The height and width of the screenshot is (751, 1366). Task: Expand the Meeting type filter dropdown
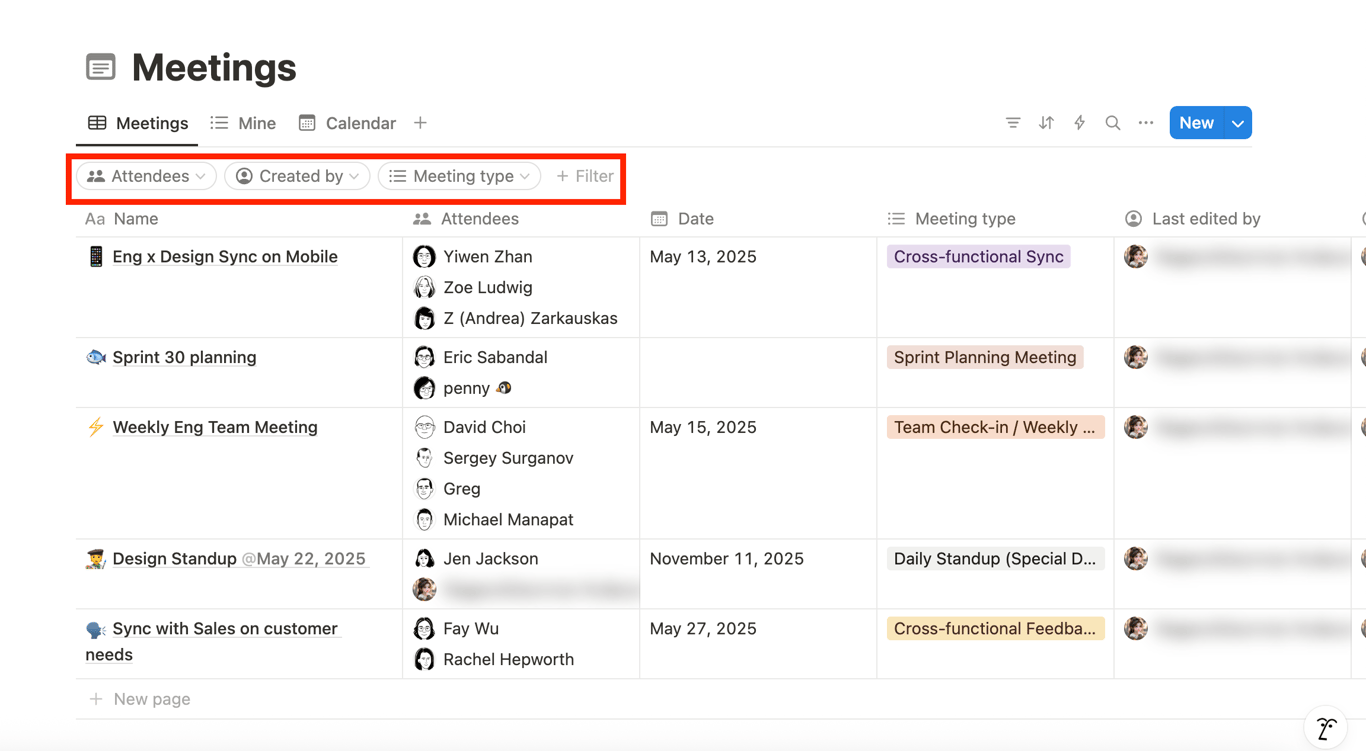(x=460, y=176)
